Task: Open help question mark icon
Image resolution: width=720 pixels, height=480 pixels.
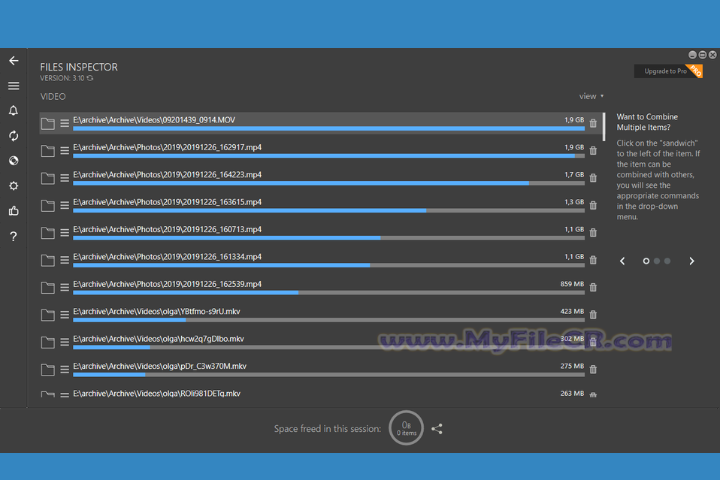Action: (14, 236)
